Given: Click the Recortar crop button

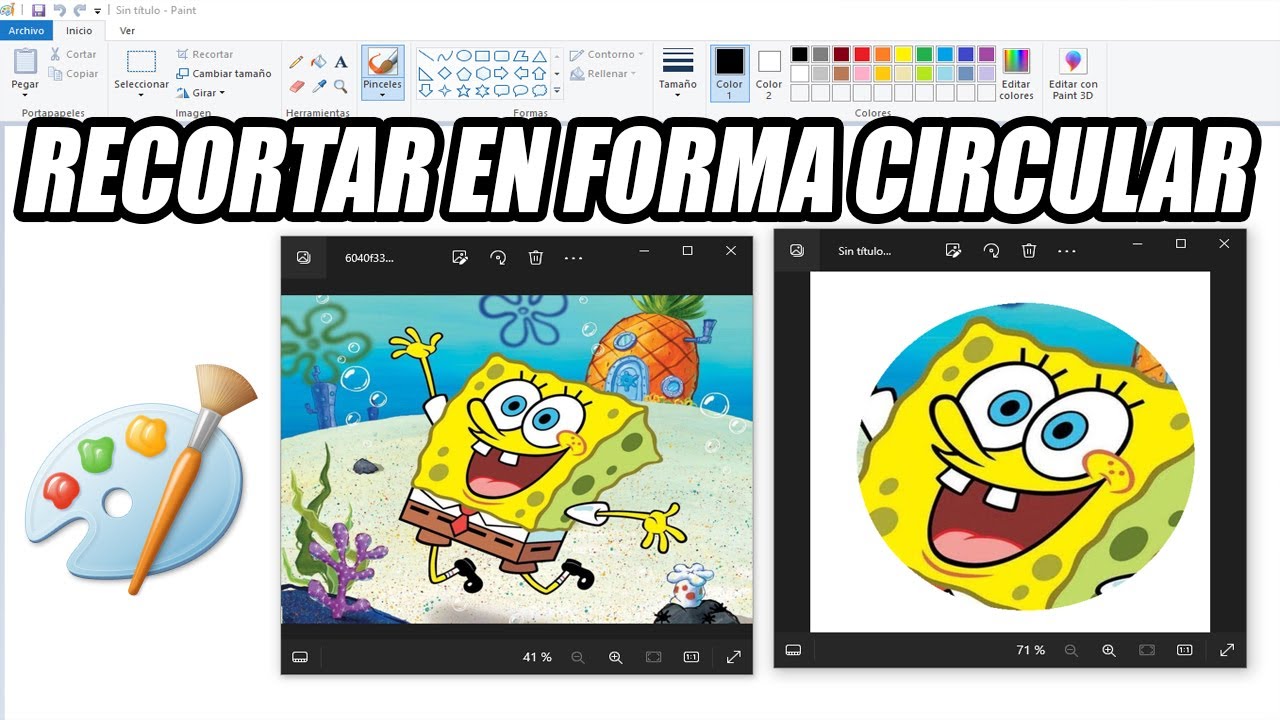Looking at the screenshot, I should pos(205,54).
